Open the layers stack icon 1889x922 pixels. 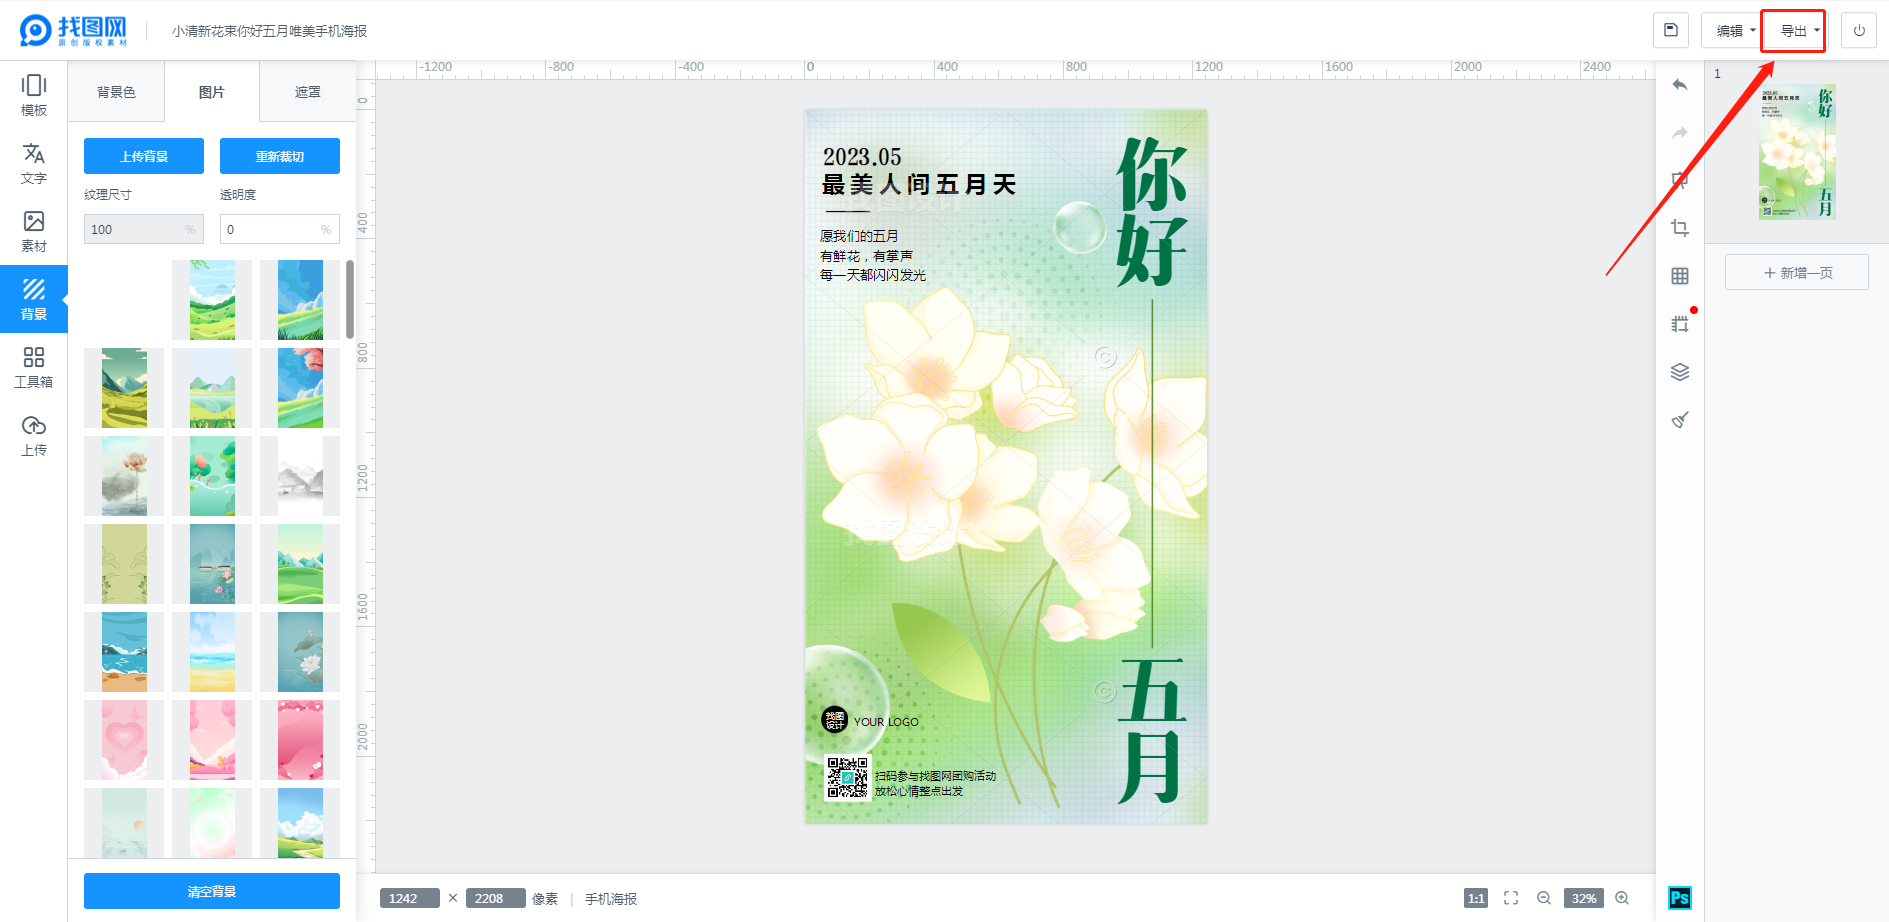point(1680,372)
